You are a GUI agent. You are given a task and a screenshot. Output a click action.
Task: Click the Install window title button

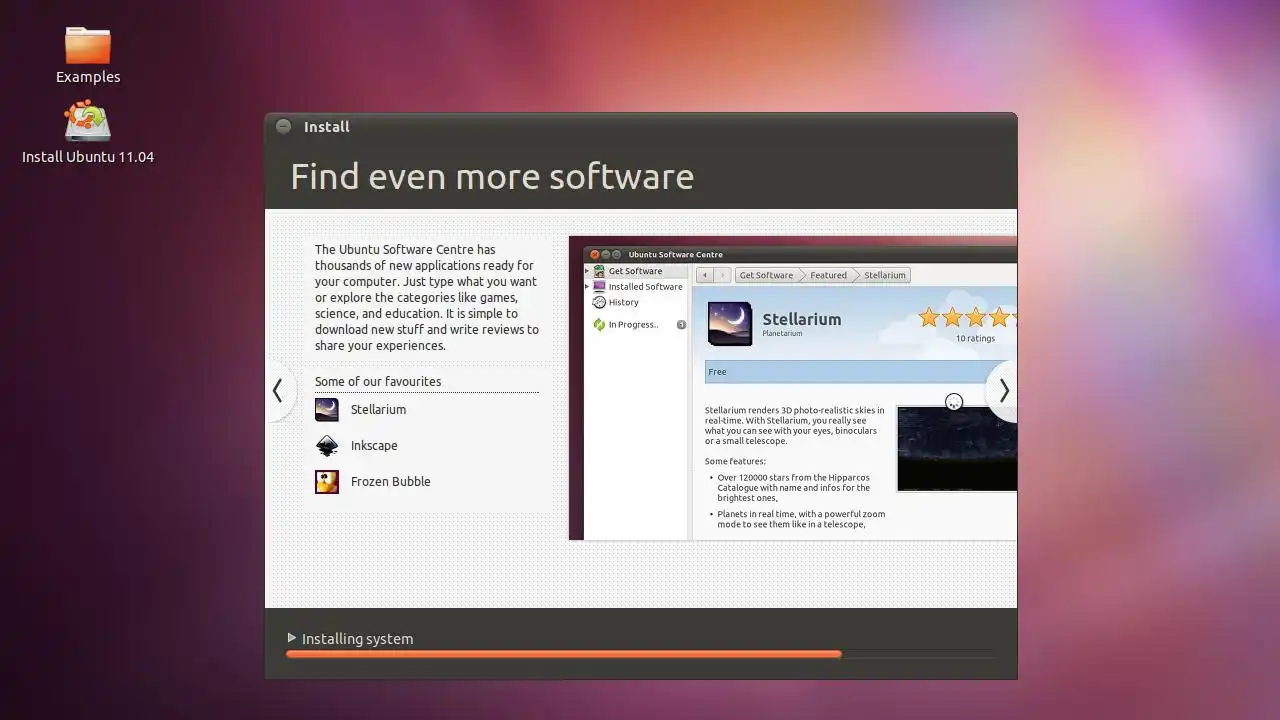pos(284,126)
